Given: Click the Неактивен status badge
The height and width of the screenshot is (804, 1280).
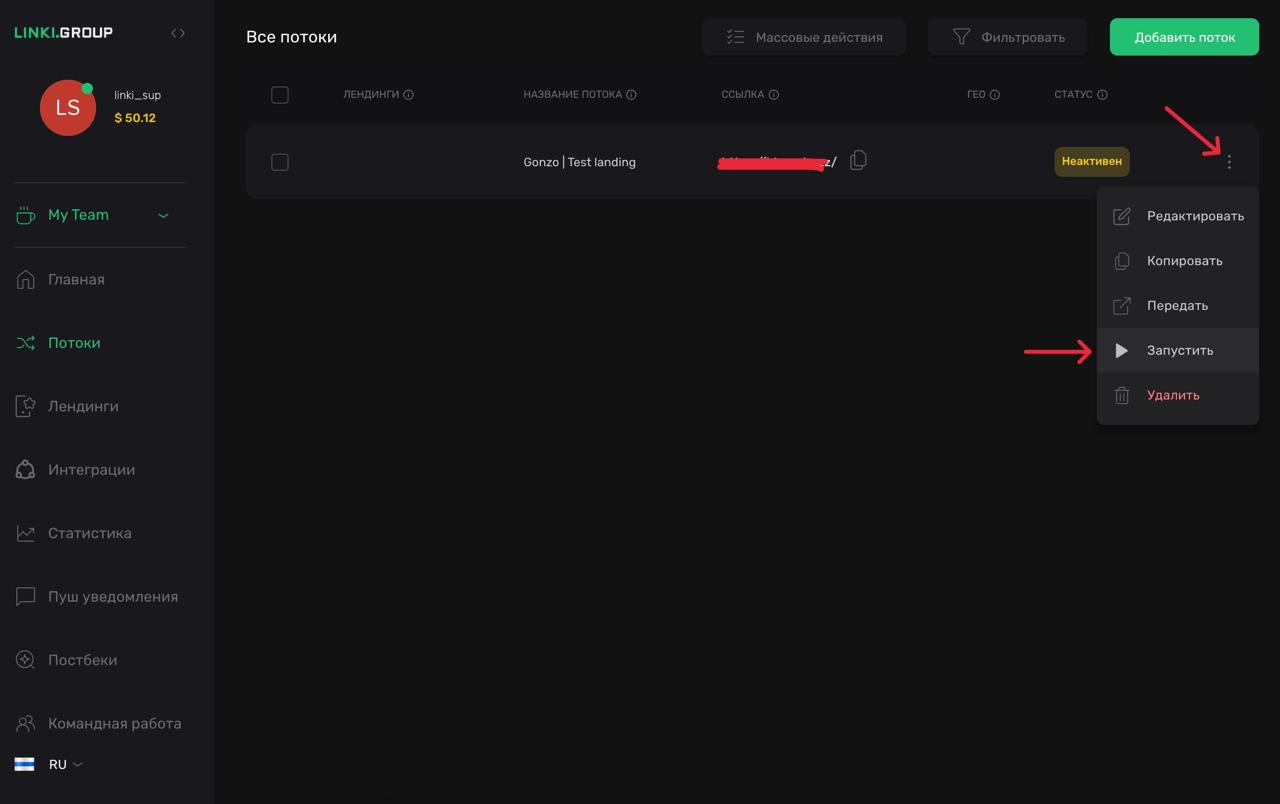Looking at the screenshot, I should click(1091, 161).
